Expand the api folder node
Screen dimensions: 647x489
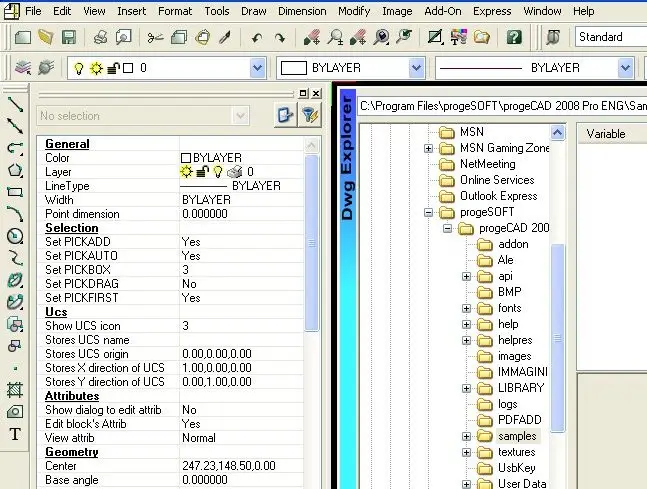click(466, 276)
